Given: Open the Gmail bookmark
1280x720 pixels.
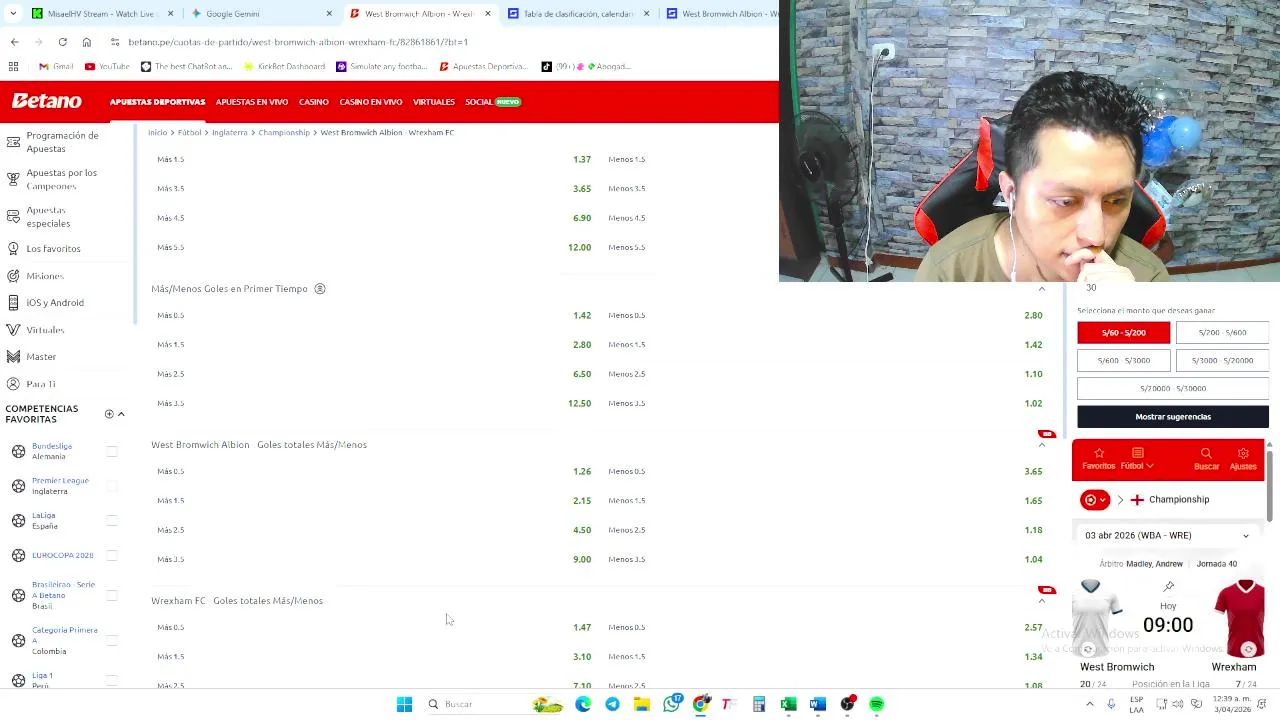Looking at the screenshot, I should click(56, 66).
